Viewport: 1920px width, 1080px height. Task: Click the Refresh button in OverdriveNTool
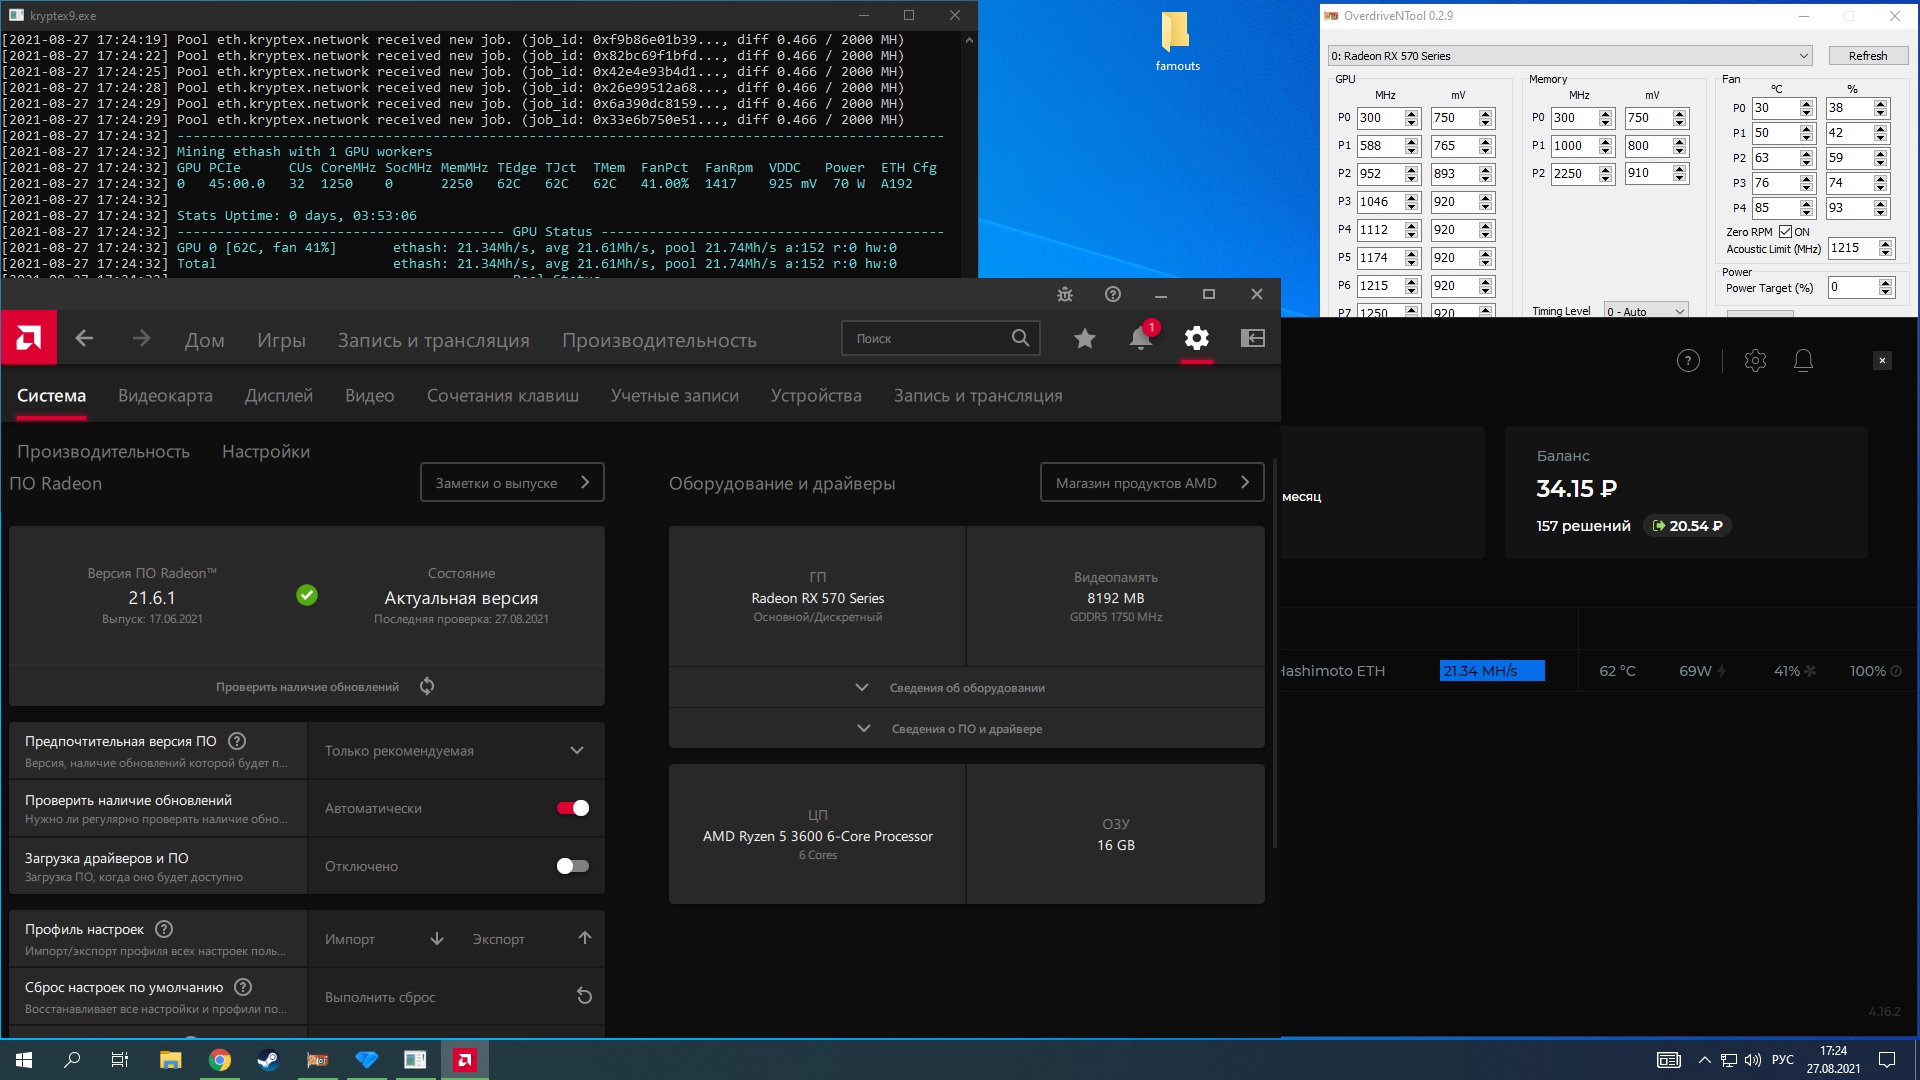[x=1867, y=56]
